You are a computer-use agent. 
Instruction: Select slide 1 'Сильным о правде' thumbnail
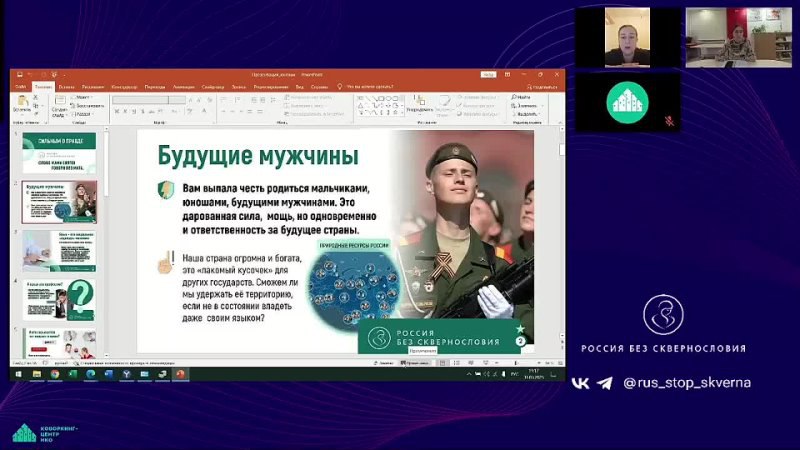(x=59, y=153)
